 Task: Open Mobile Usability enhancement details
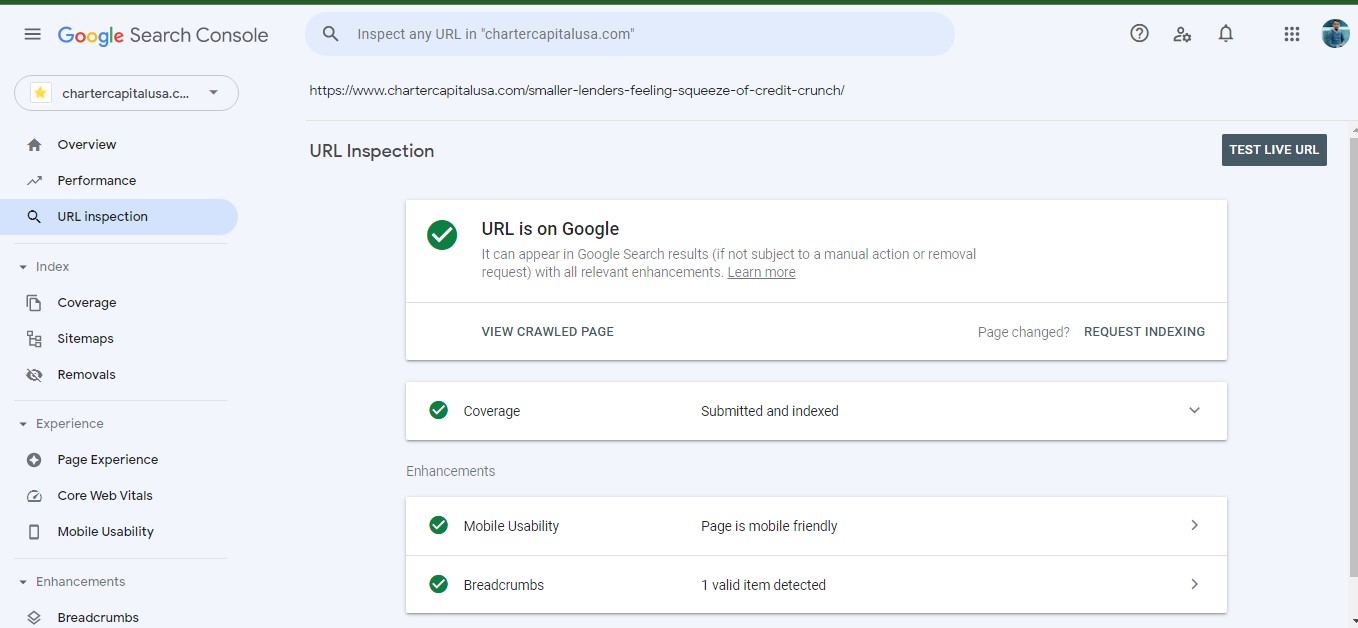point(1194,526)
